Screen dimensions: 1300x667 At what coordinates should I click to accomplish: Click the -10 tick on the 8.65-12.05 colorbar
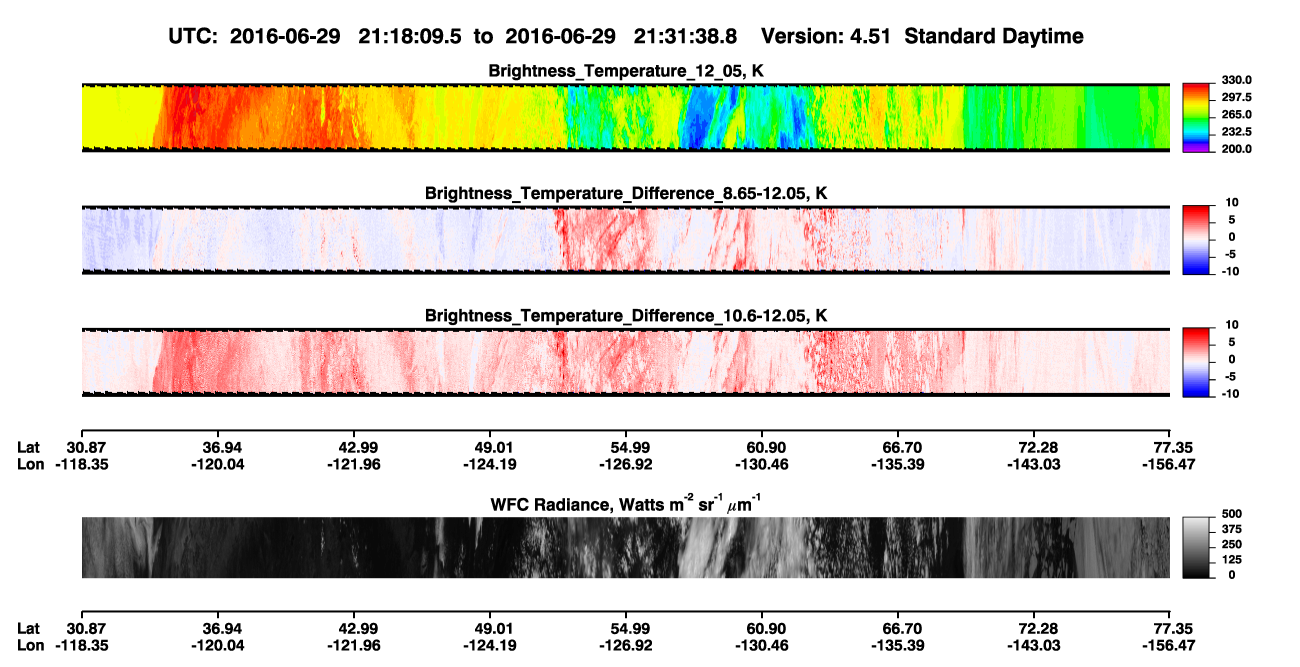coord(1230,272)
